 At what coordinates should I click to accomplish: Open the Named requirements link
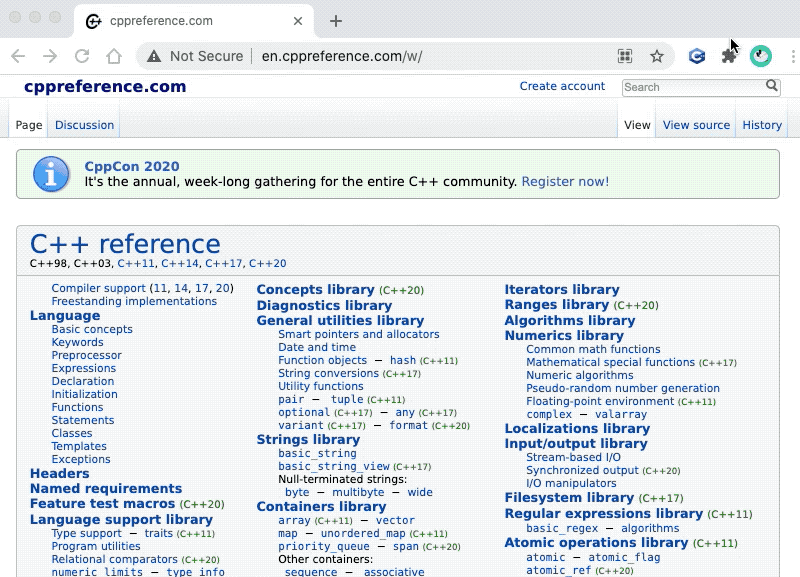click(x=106, y=488)
